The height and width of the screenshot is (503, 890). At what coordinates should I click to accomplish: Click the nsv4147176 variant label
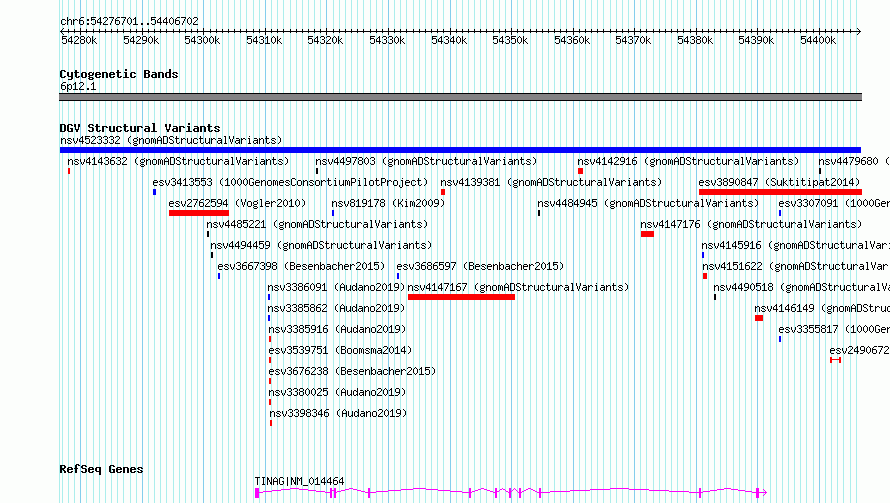pos(751,224)
